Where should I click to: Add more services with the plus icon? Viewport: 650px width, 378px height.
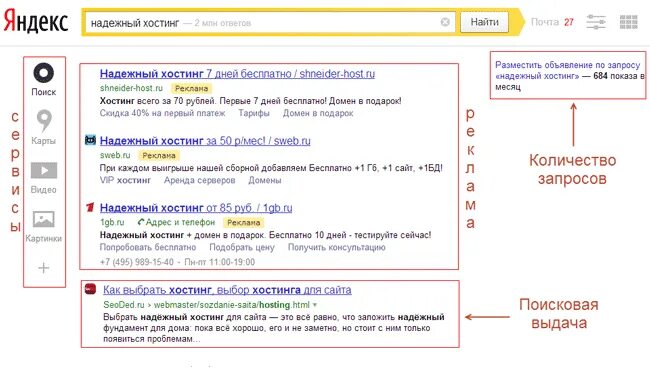[44, 268]
